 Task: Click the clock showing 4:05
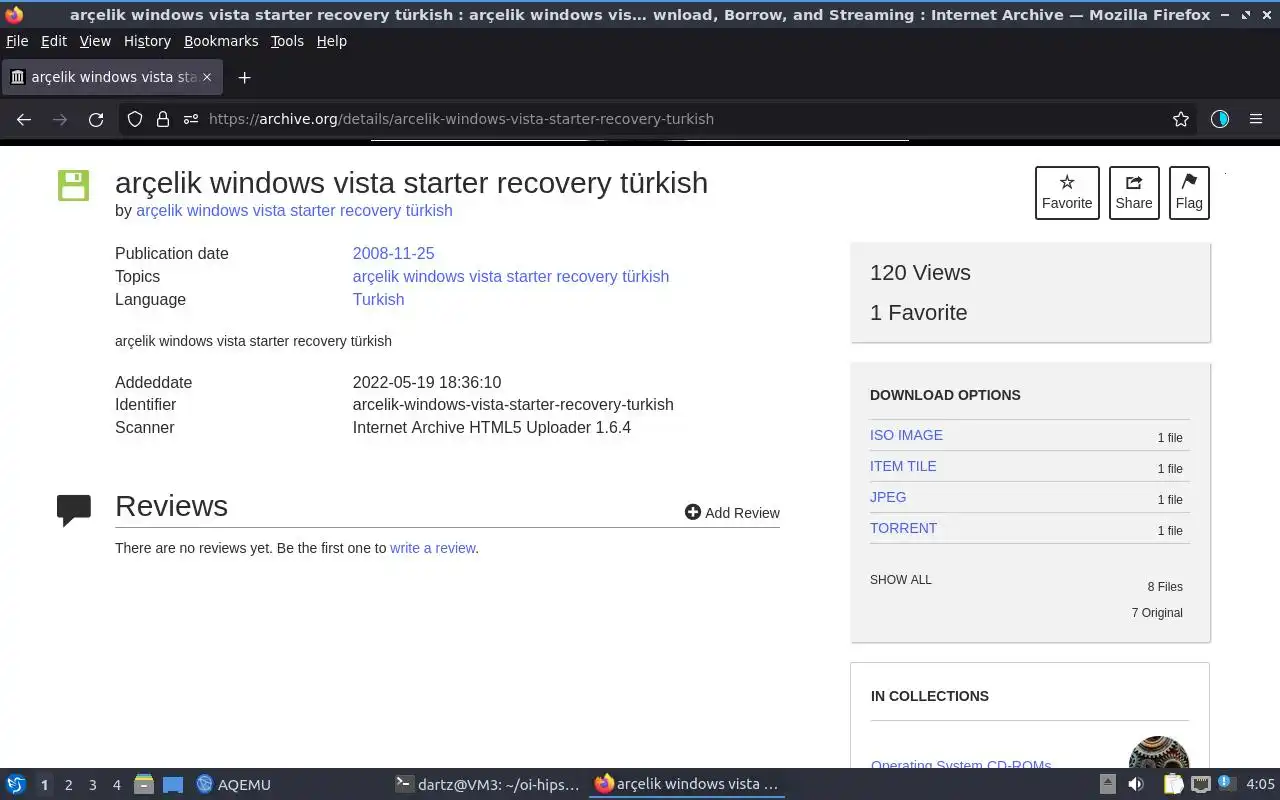tap(1260, 784)
